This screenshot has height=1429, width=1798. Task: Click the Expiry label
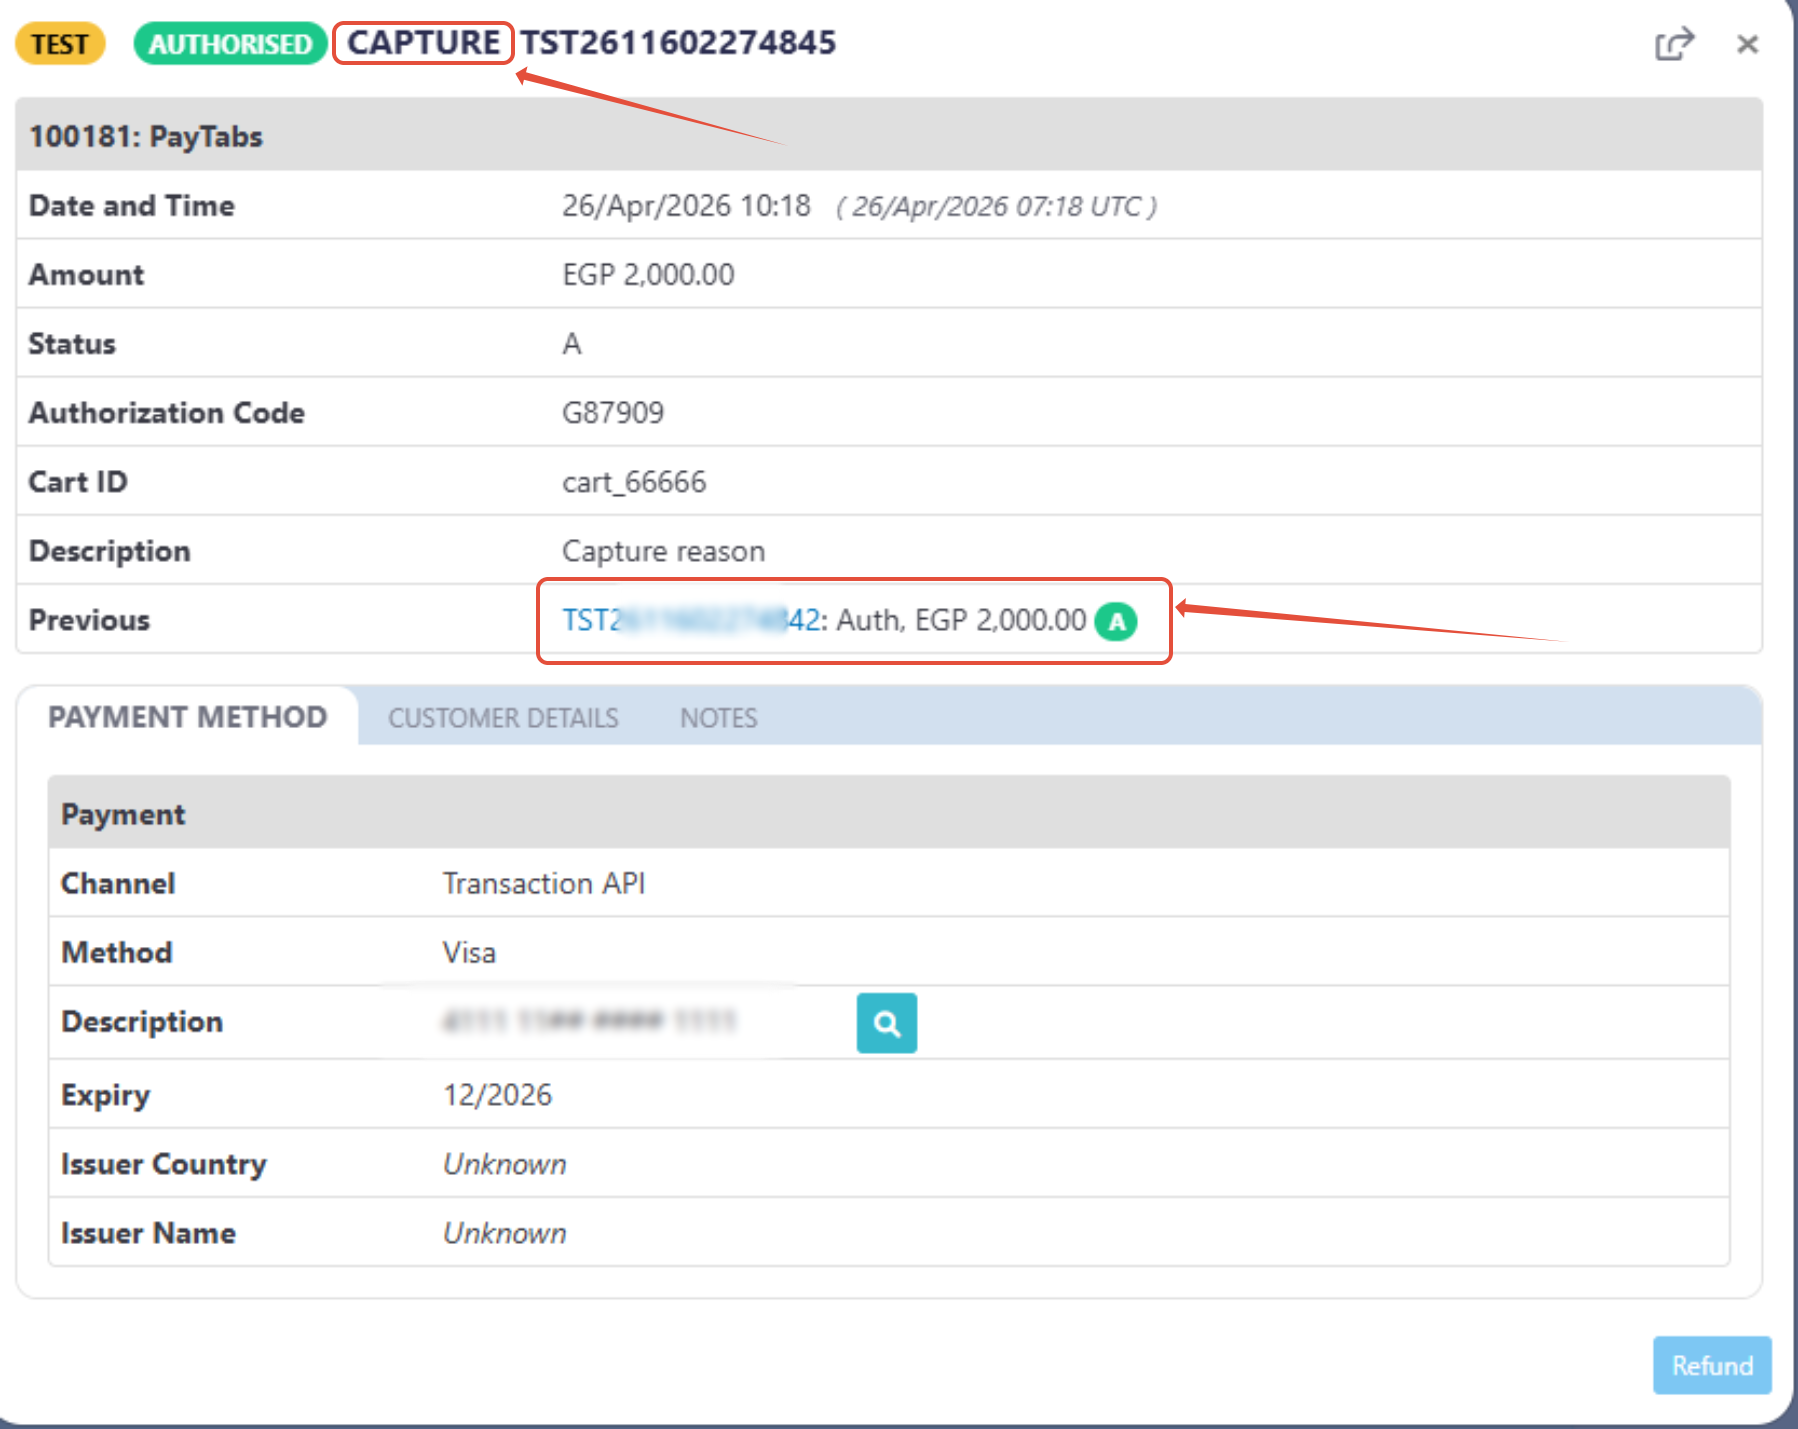pyautogui.click(x=105, y=1095)
